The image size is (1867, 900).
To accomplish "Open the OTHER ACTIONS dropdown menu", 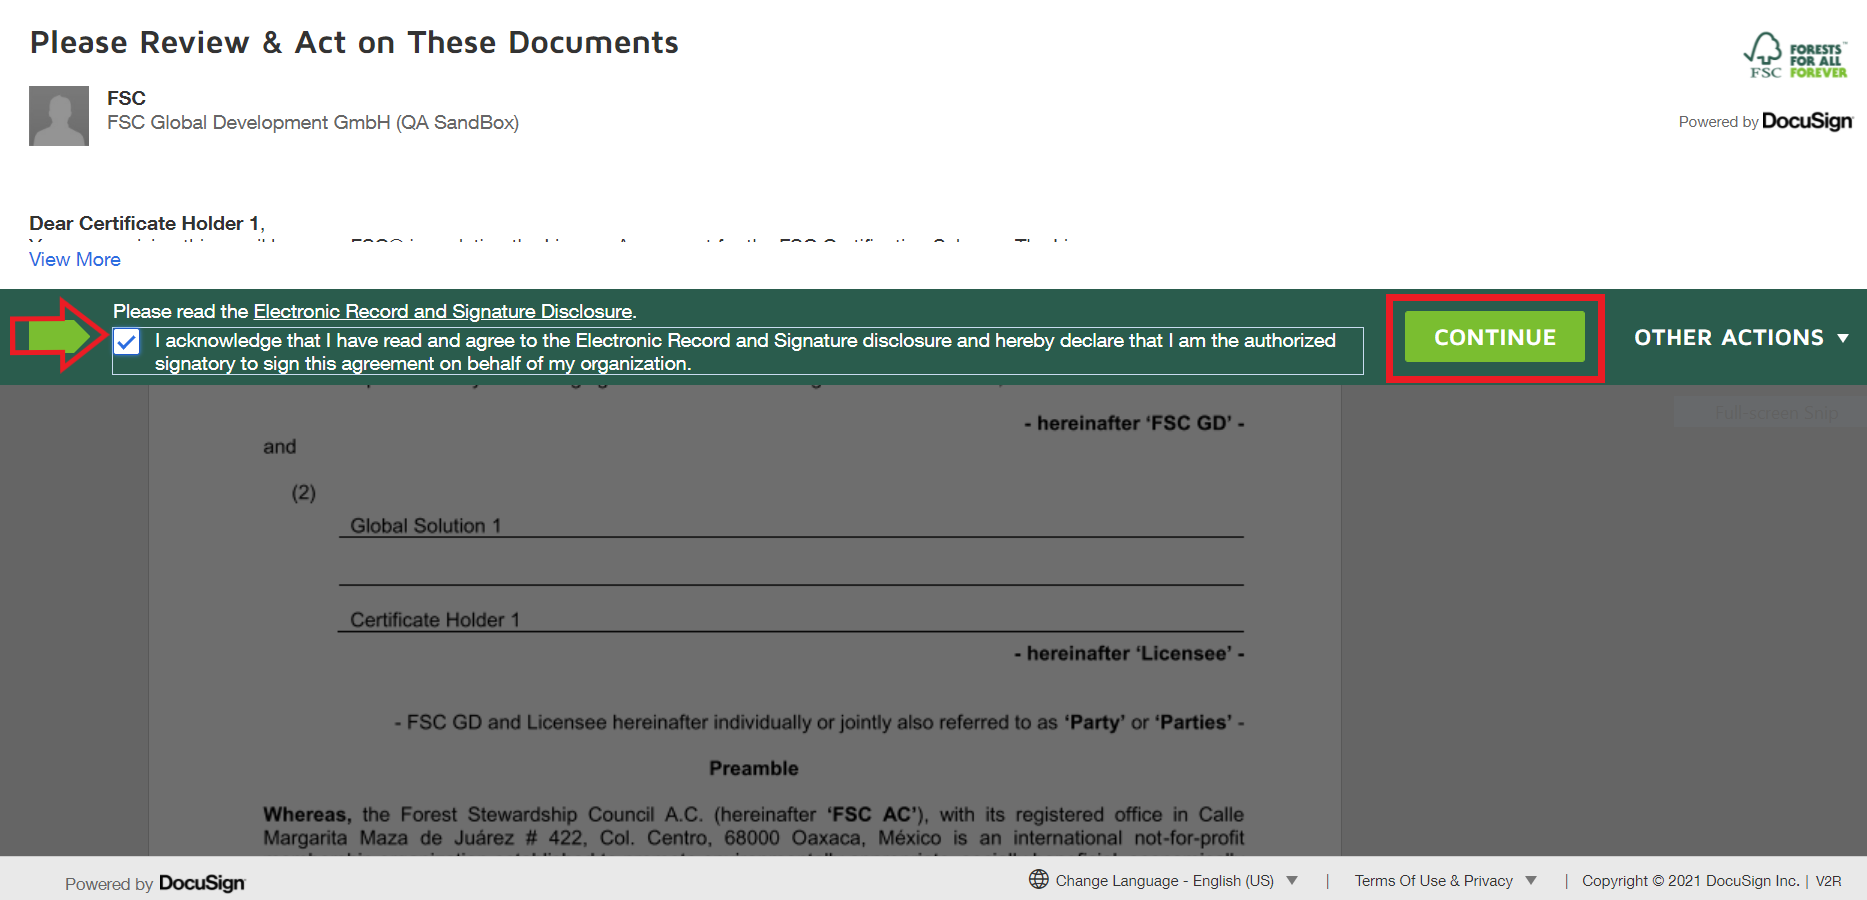I will (1740, 338).
